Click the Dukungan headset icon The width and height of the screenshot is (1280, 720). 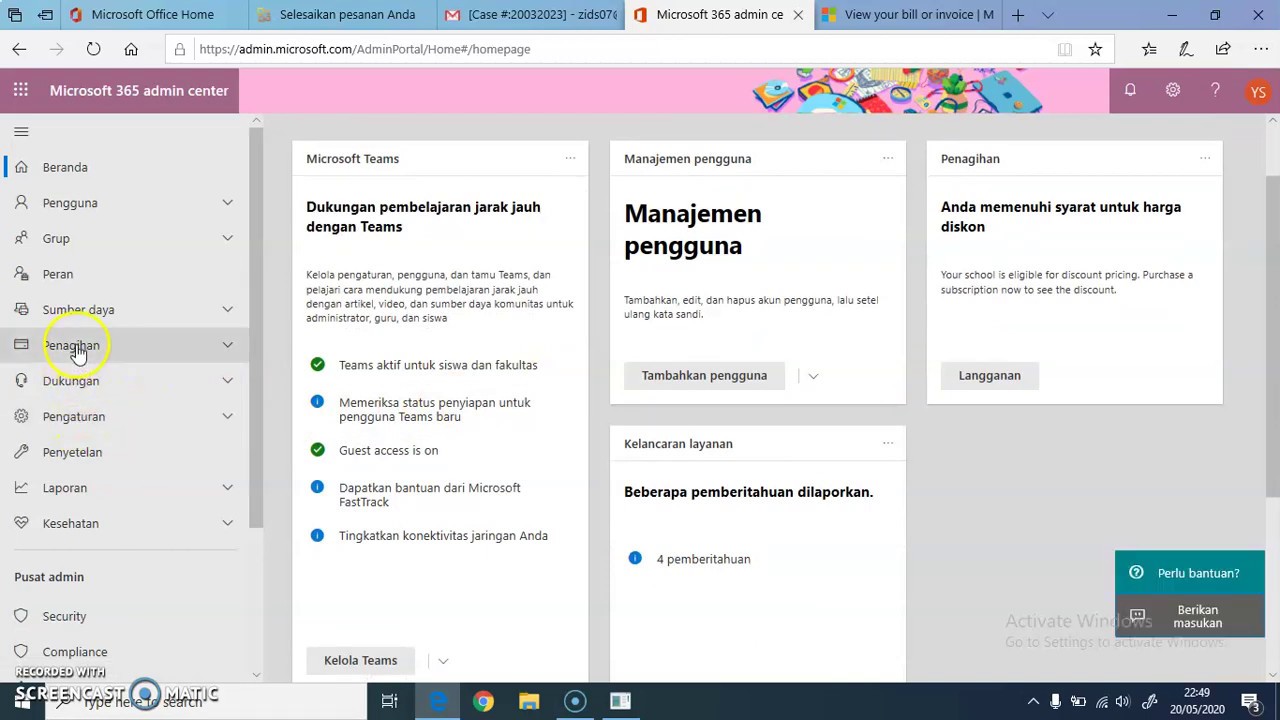[21, 380]
